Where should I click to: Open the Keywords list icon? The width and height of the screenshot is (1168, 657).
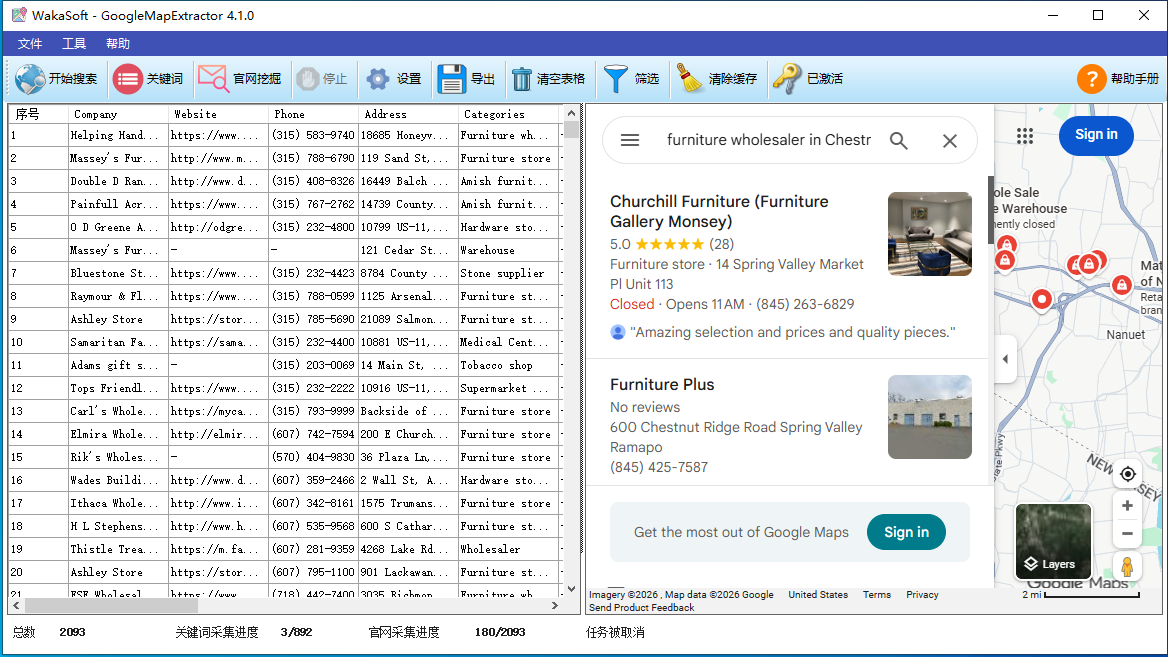point(128,79)
